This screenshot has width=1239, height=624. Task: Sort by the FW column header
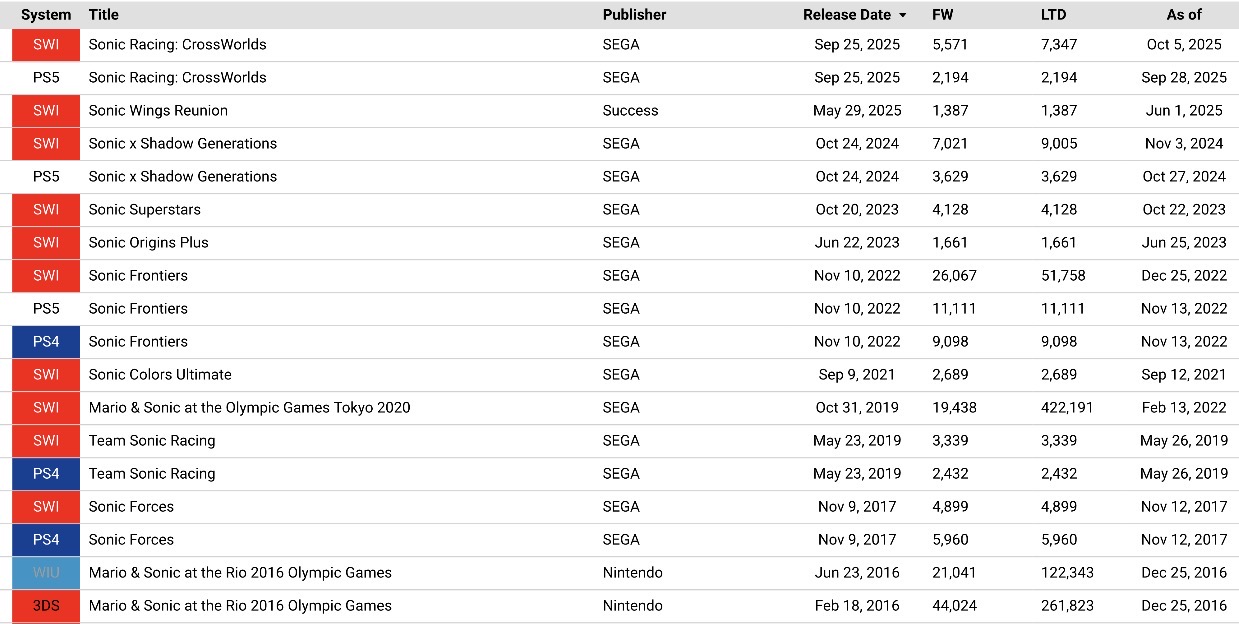pyautogui.click(x=942, y=15)
